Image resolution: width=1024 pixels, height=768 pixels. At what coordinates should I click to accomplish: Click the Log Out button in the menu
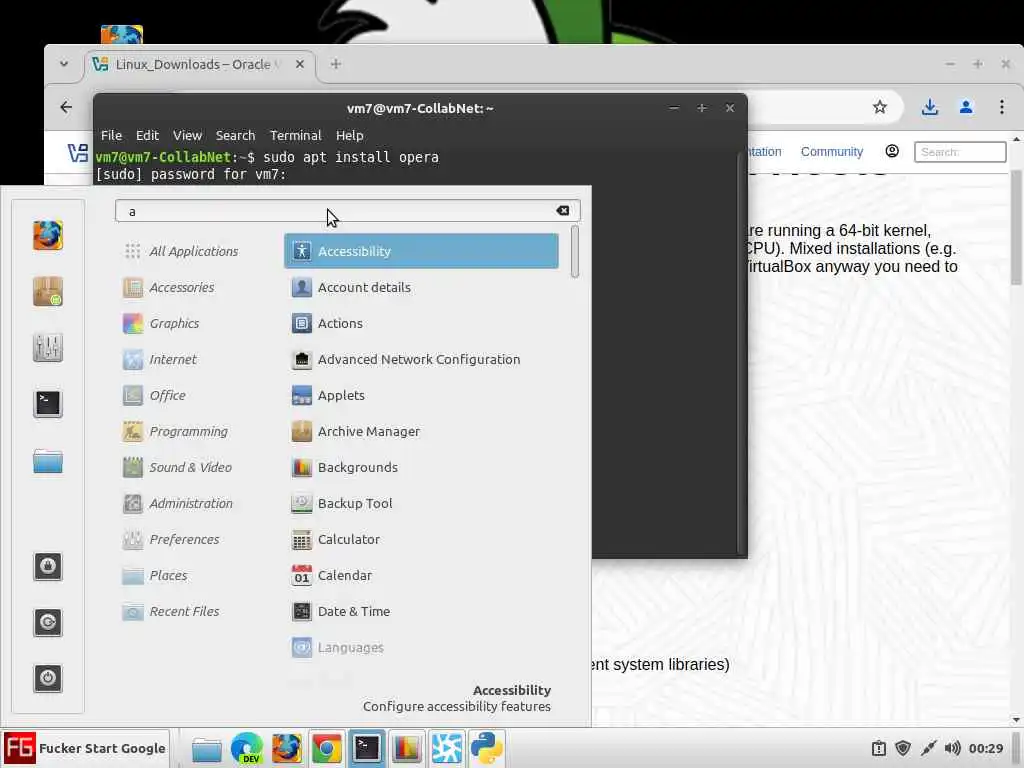point(48,622)
